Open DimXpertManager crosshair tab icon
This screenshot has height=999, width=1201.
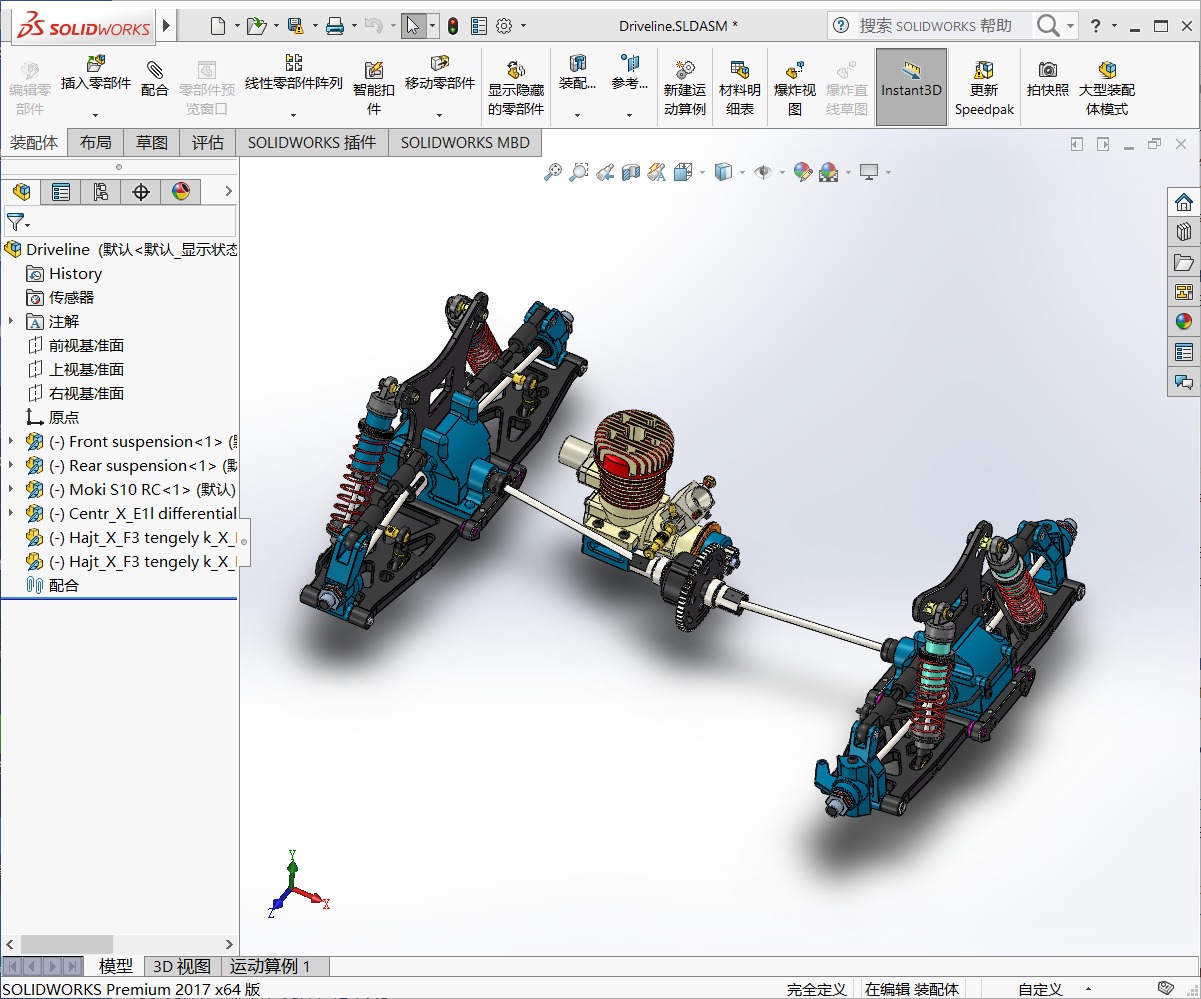pos(141,191)
